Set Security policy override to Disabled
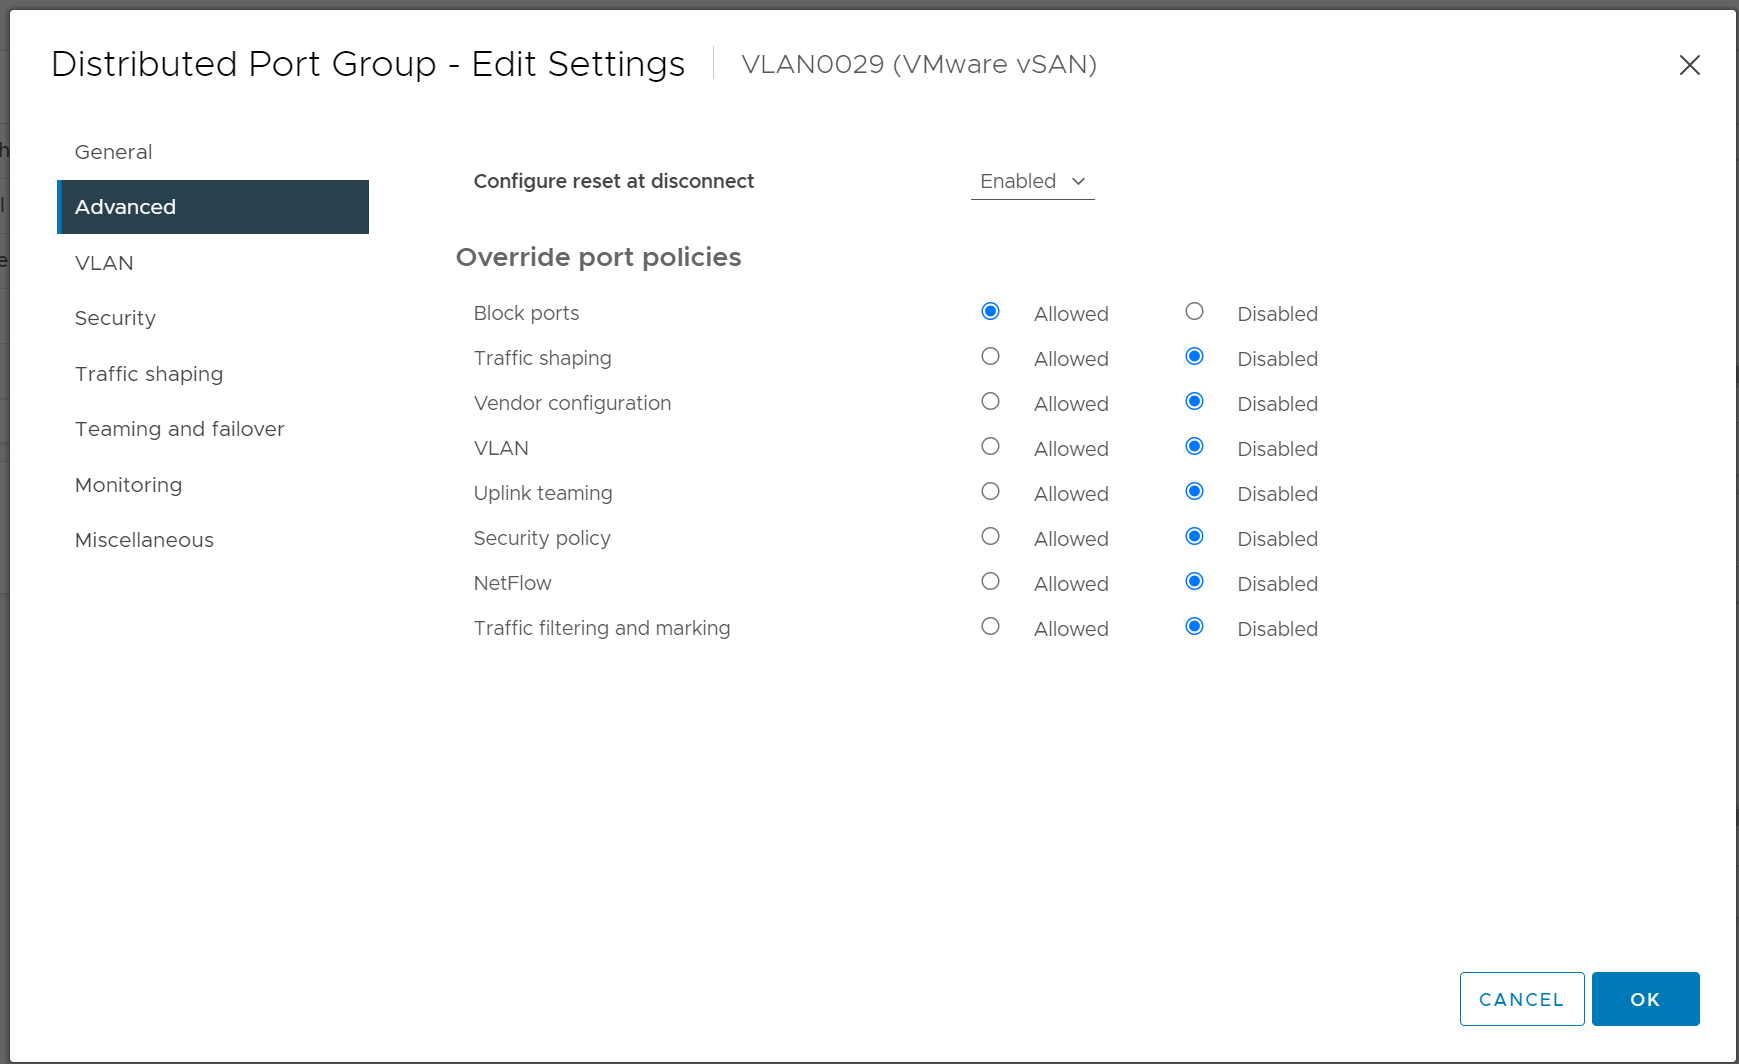This screenshot has width=1739, height=1064. tap(1194, 536)
